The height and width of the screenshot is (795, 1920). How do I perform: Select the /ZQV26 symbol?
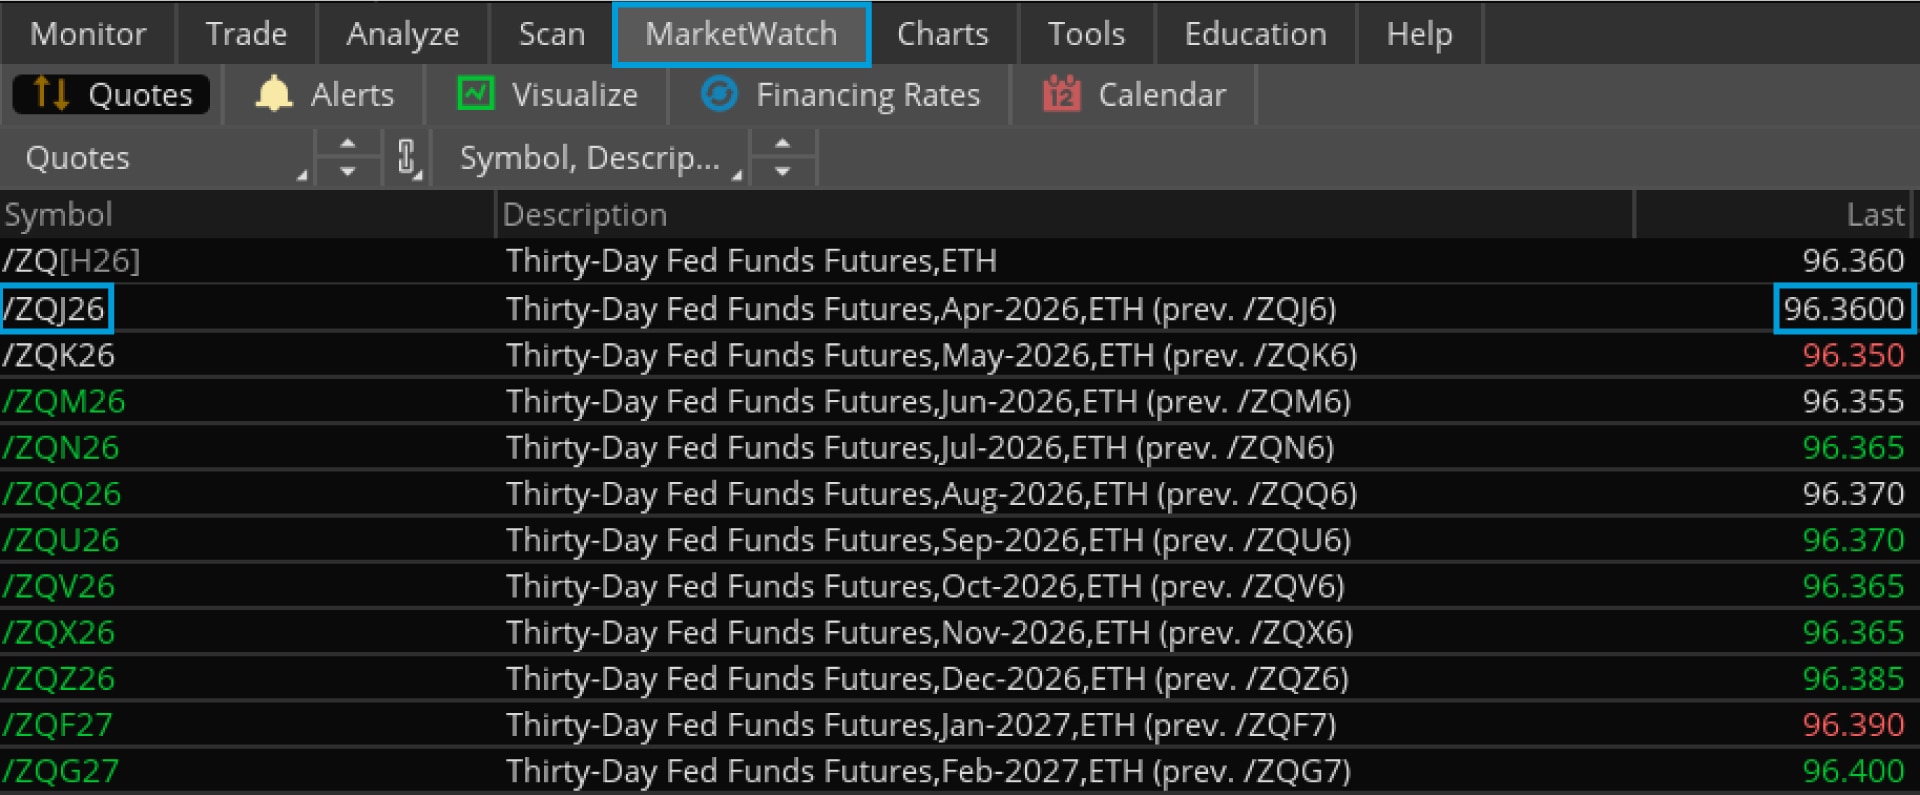[58, 586]
